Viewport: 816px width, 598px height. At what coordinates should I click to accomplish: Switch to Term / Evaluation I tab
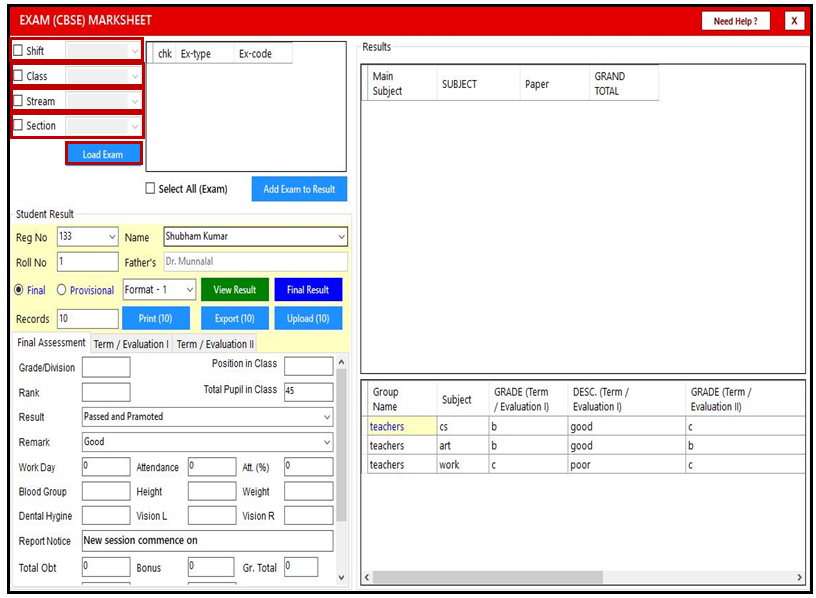131,344
